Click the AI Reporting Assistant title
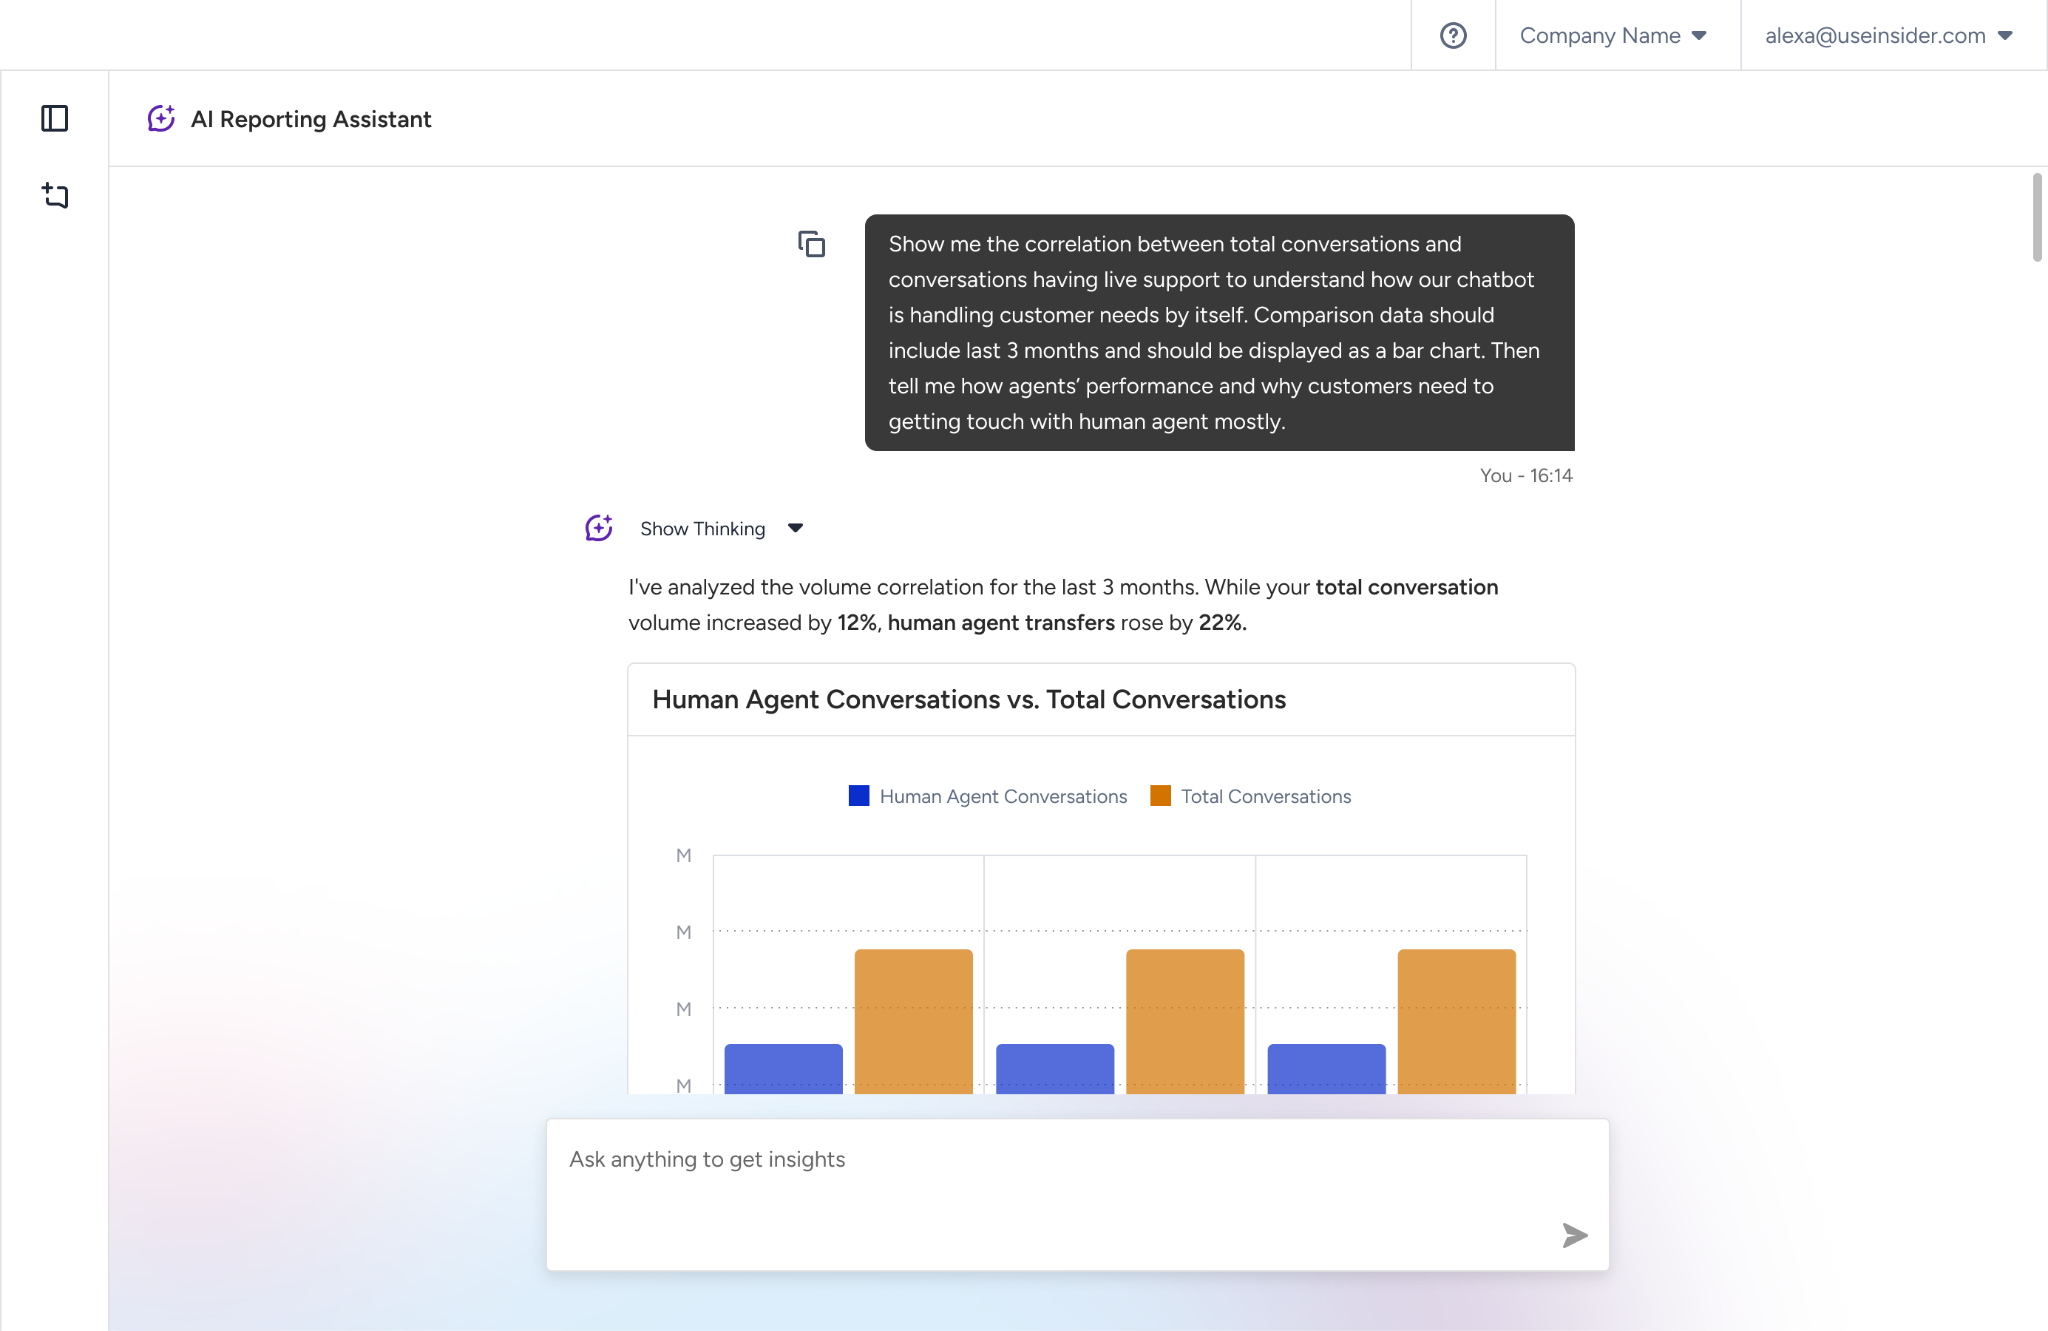The height and width of the screenshot is (1331, 2048). pyautogui.click(x=311, y=119)
